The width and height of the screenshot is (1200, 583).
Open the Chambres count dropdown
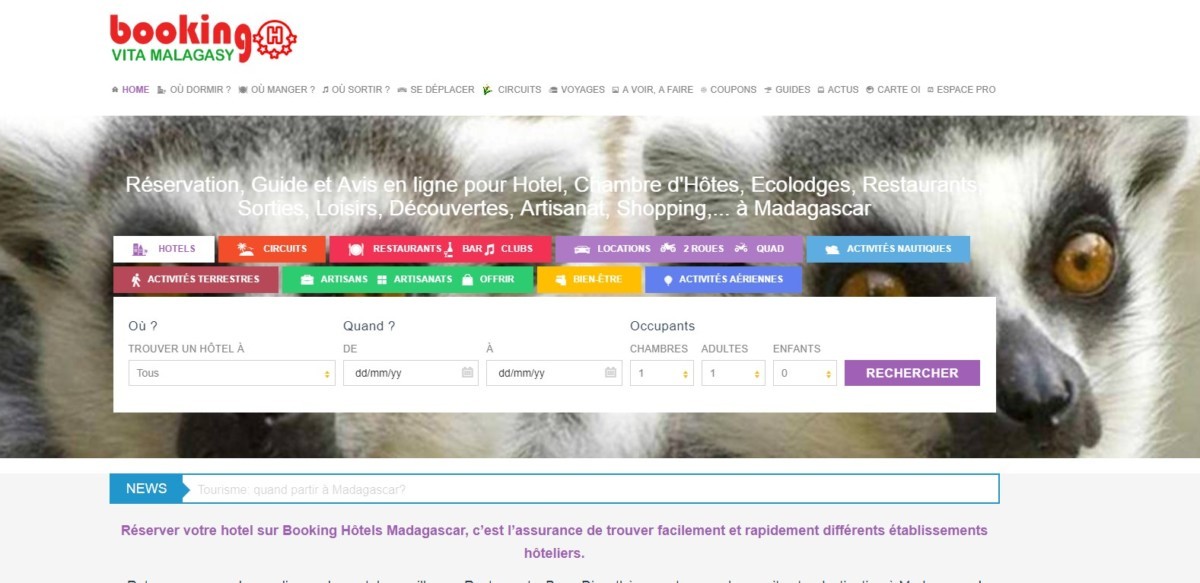coord(661,373)
